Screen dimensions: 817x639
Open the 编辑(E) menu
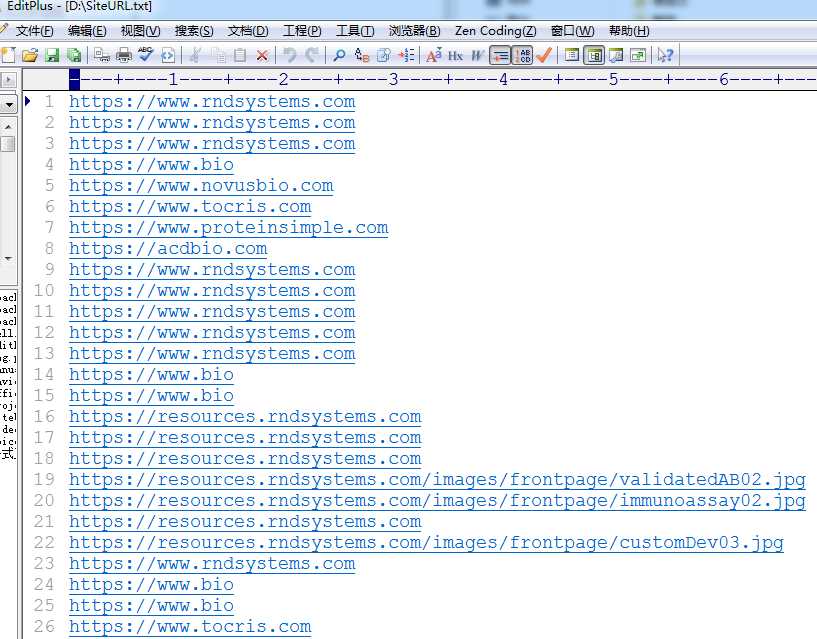tap(87, 31)
